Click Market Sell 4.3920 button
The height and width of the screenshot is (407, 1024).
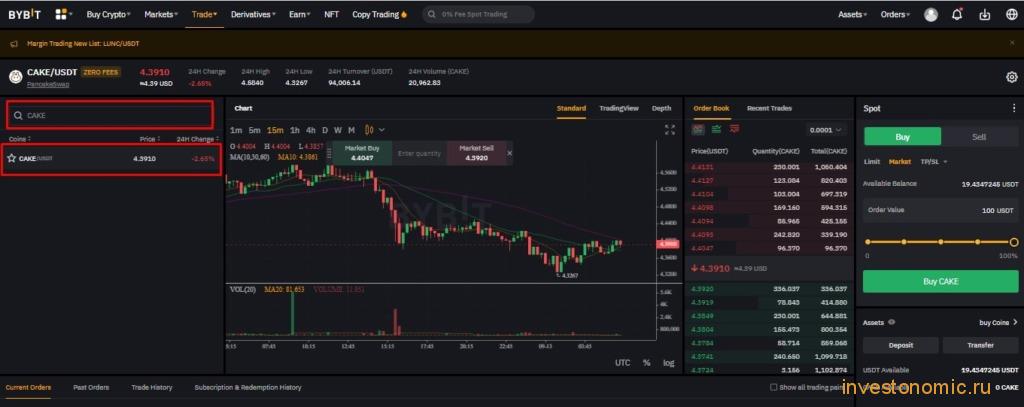click(x=476, y=153)
